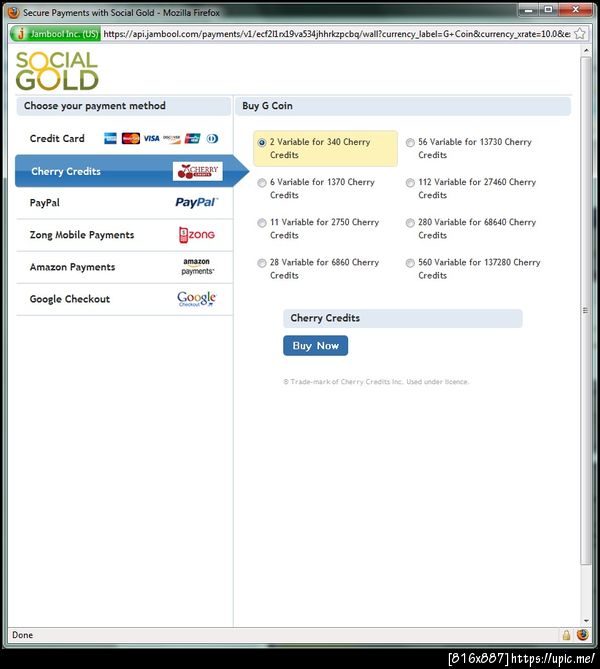Screen dimensions: 600x669
Task: Click the 'Done' status bar text
Action: (23, 635)
